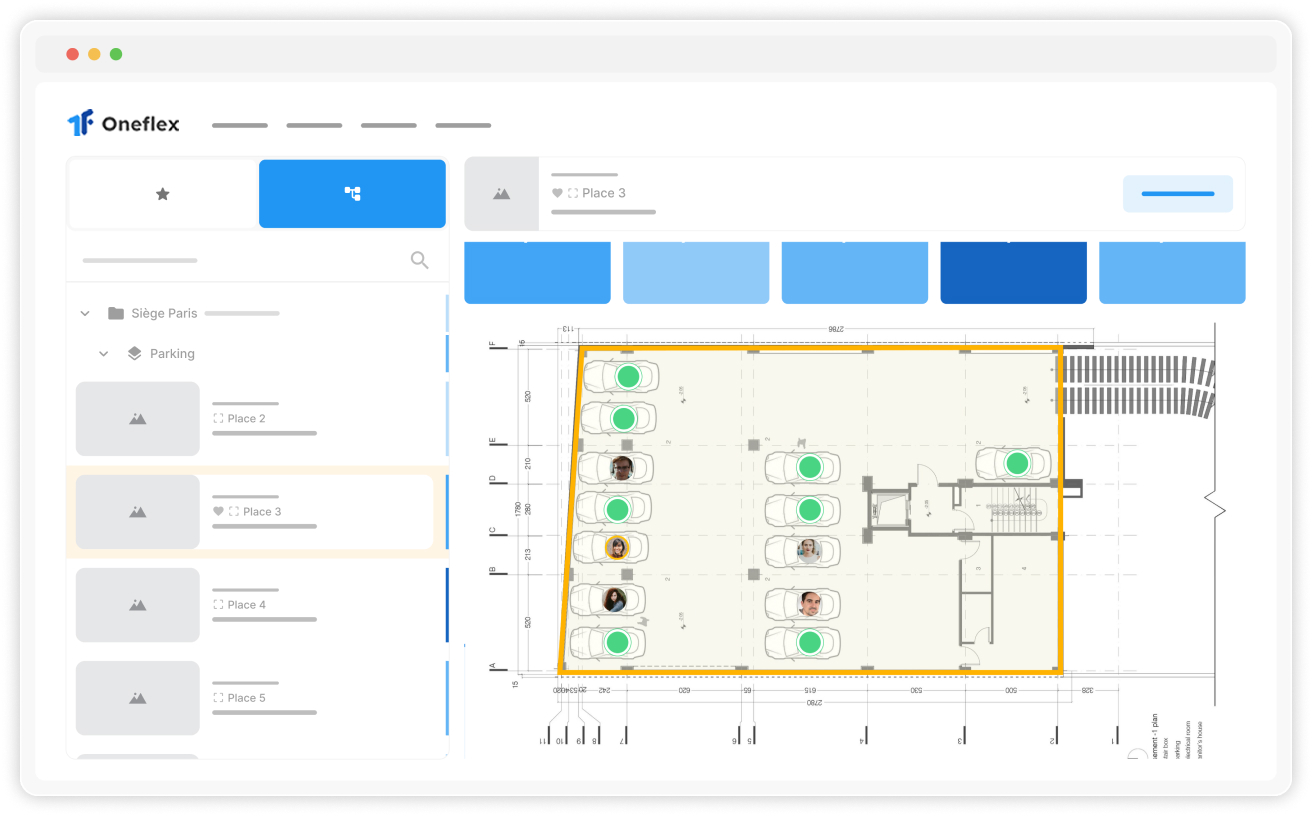Click the Parking layers icon
This screenshot has height=816, width=1312.
[135, 354]
